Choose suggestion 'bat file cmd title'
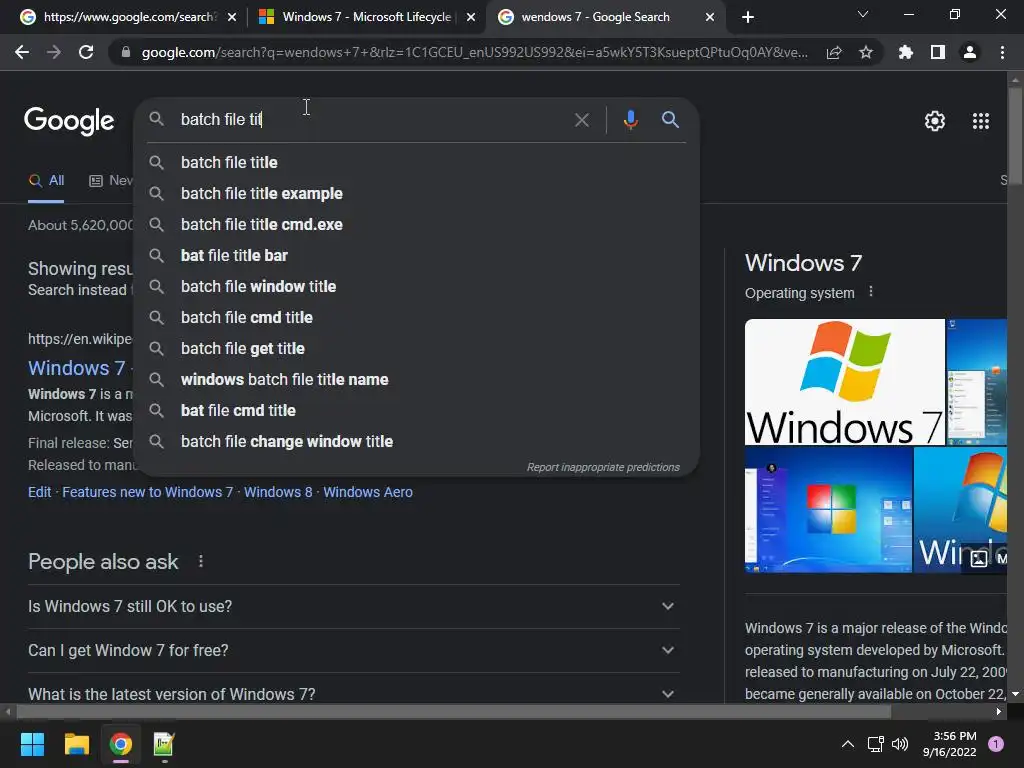This screenshot has width=1024, height=768. pos(417,410)
